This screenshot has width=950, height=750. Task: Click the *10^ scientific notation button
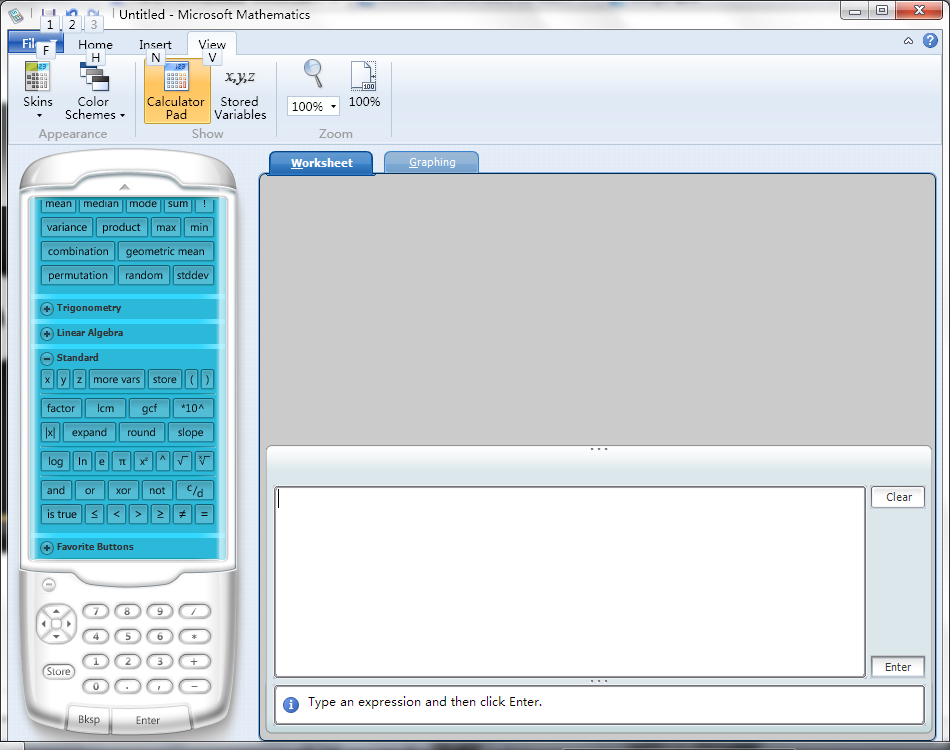[193, 408]
